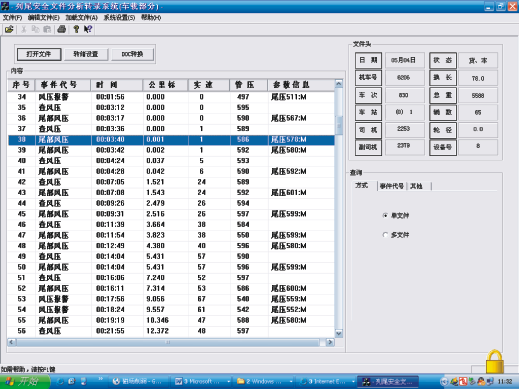The height and width of the screenshot is (389, 519).
Task: Expand the system tray hidden-icons arrow
Action: point(444,382)
